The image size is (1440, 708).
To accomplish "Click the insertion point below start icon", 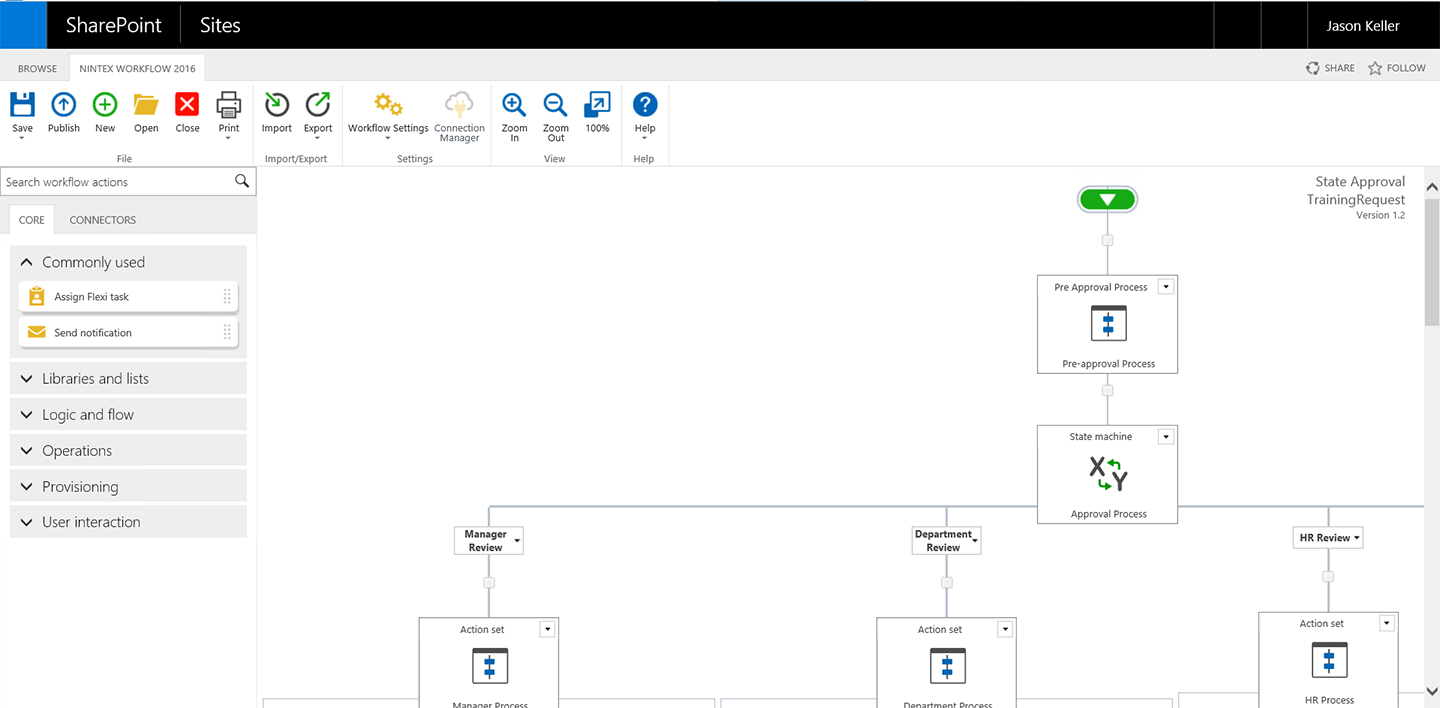I will tap(1107, 240).
